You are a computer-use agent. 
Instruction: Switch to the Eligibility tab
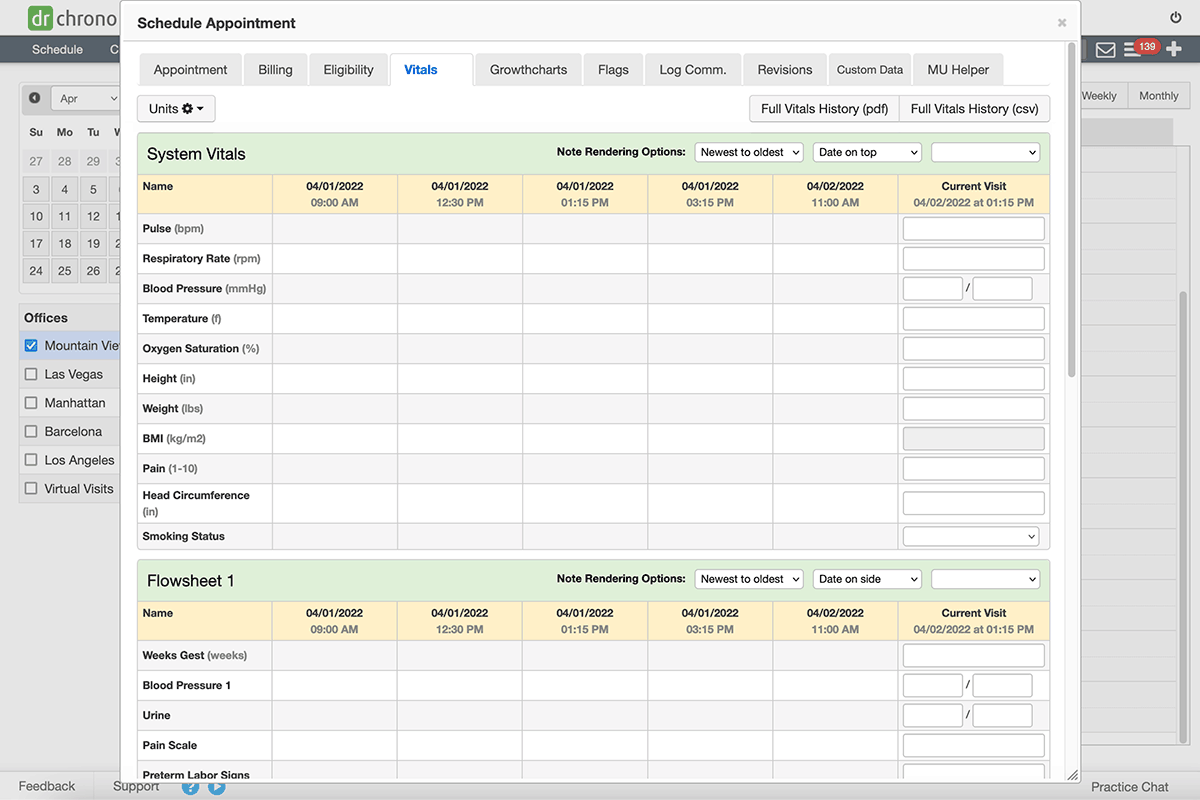[x=348, y=70]
